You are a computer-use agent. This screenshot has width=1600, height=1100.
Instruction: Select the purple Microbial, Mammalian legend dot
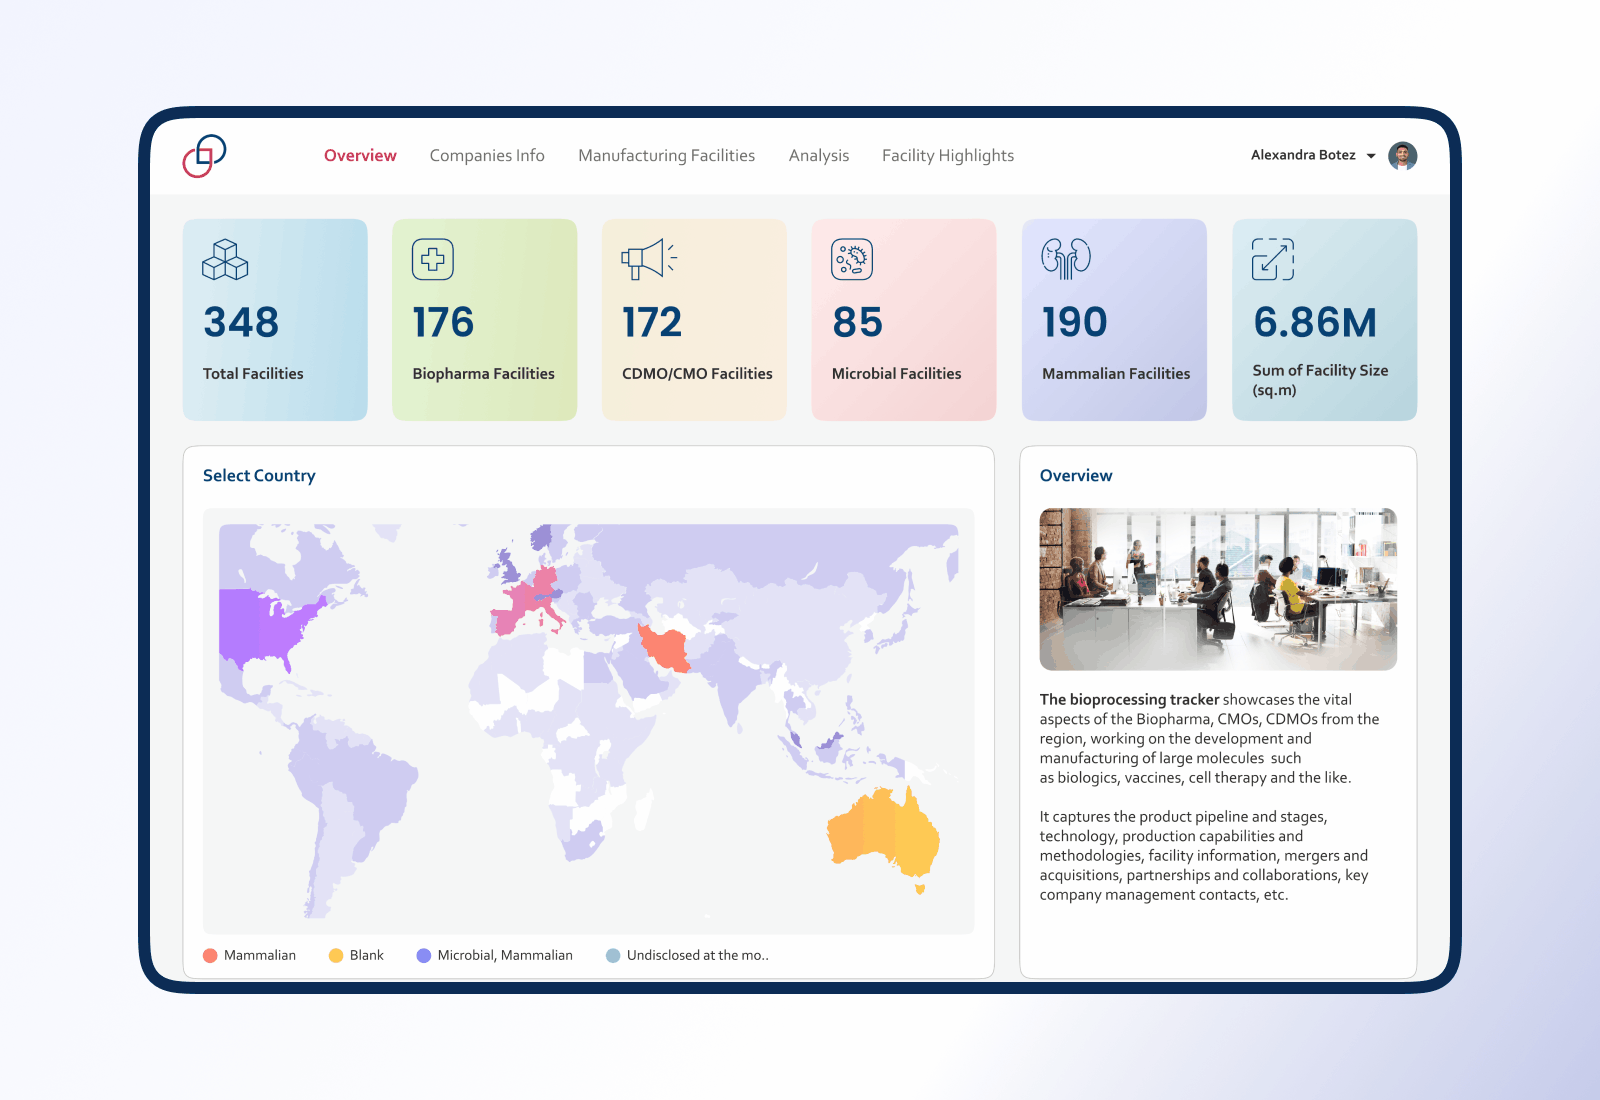(424, 955)
